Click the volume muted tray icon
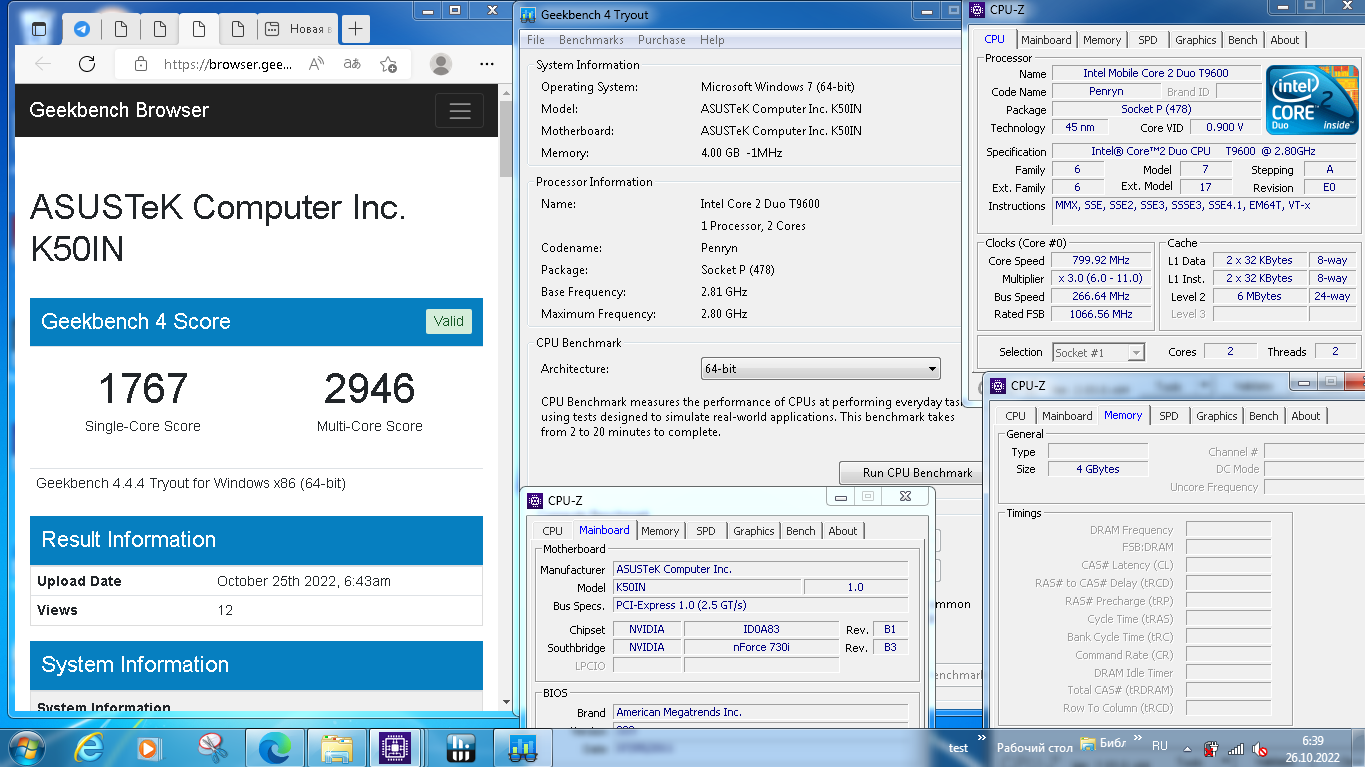This screenshot has height=767, width=1365. [1260, 748]
